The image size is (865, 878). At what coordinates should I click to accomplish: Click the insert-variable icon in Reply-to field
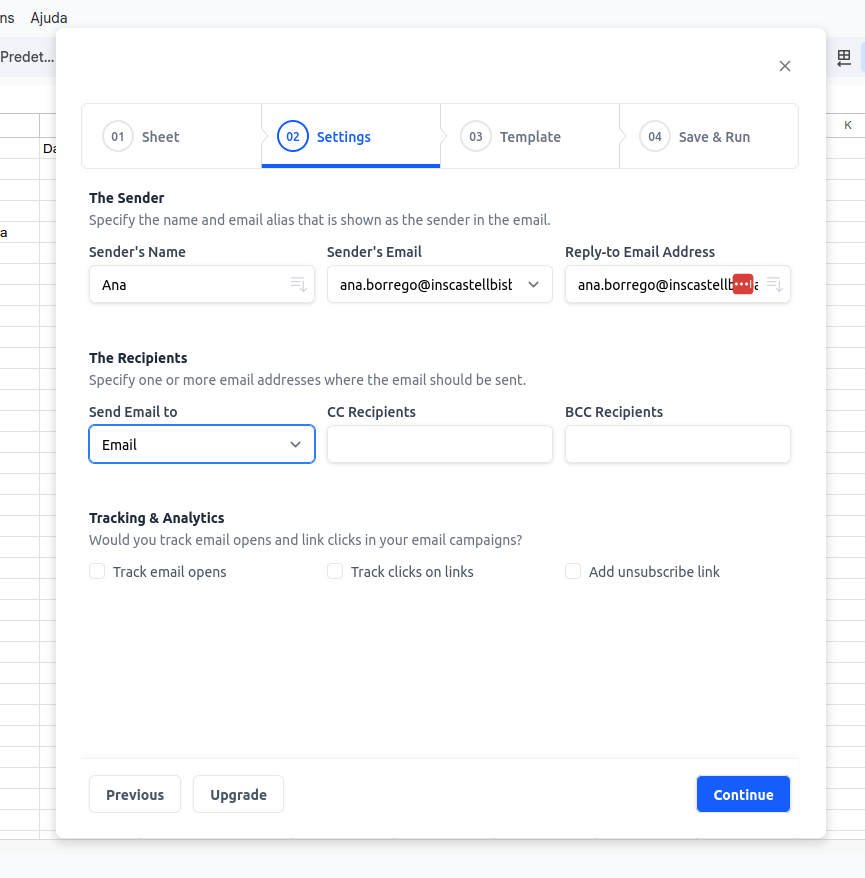pos(774,284)
